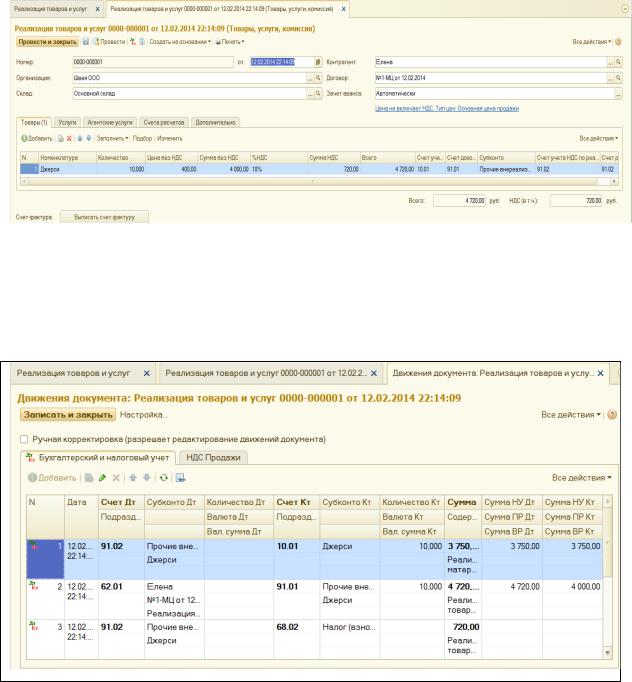This screenshot has width=632, height=682.
Task: Click the help question icon in Движения документа
Action: click(612, 415)
